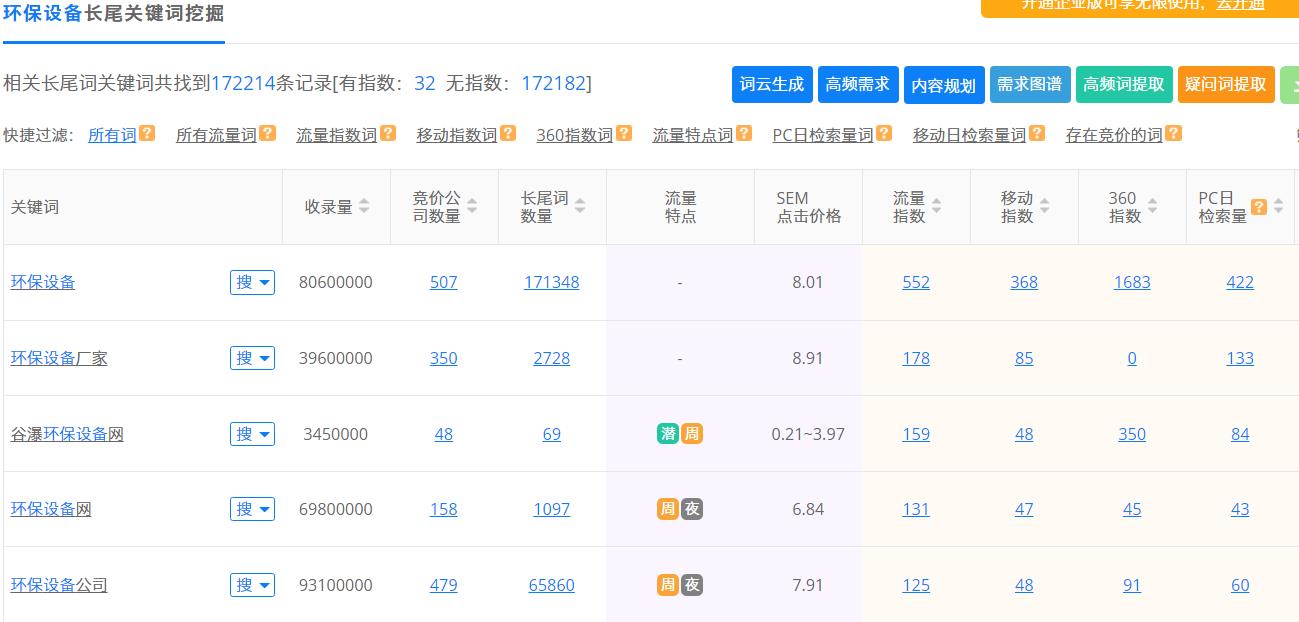Switch to 环保设备长尾关键词挖掘 tab
Viewport: 1299px width, 622px height.
pyautogui.click(x=113, y=15)
